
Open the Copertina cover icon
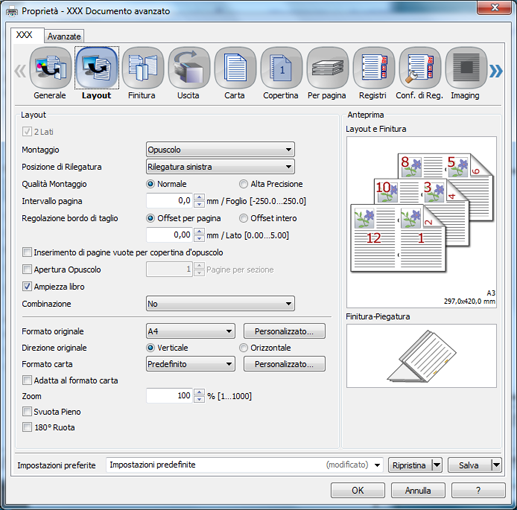pyautogui.click(x=281, y=68)
